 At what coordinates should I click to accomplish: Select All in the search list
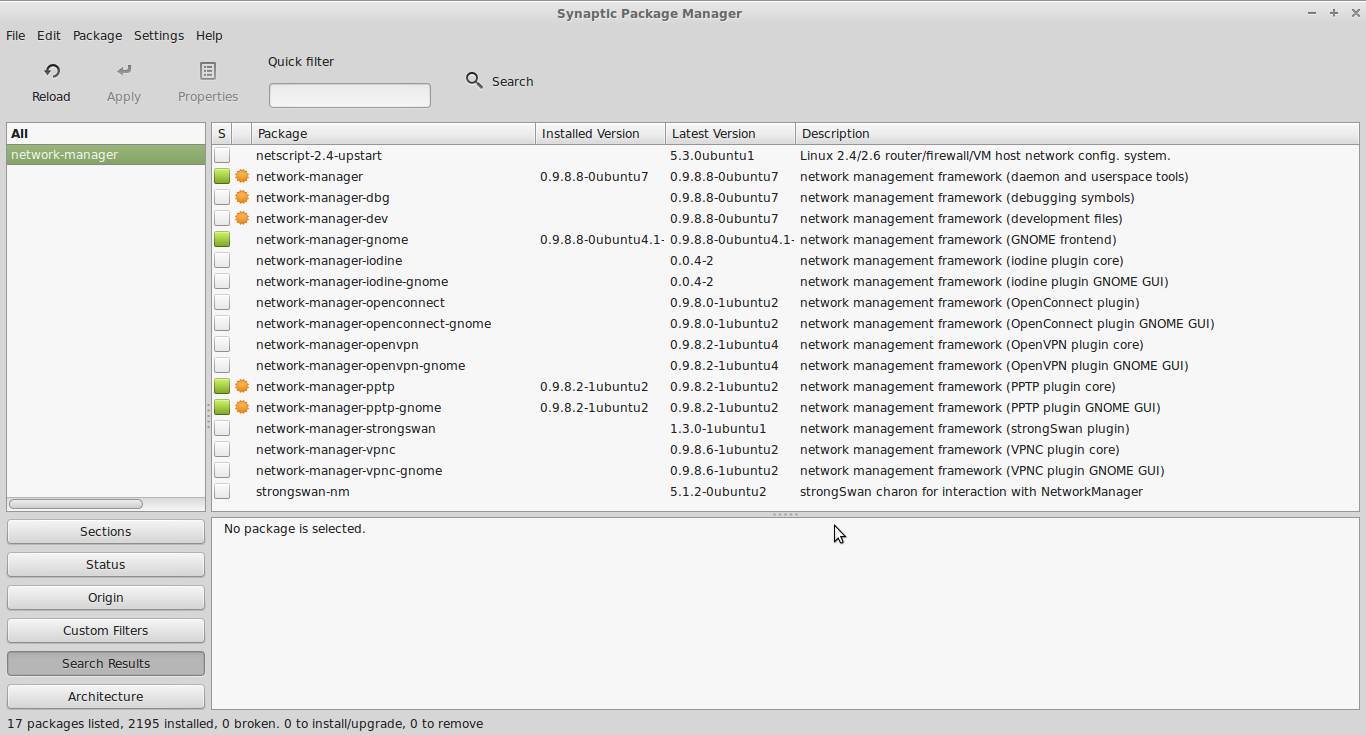(106, 133)
